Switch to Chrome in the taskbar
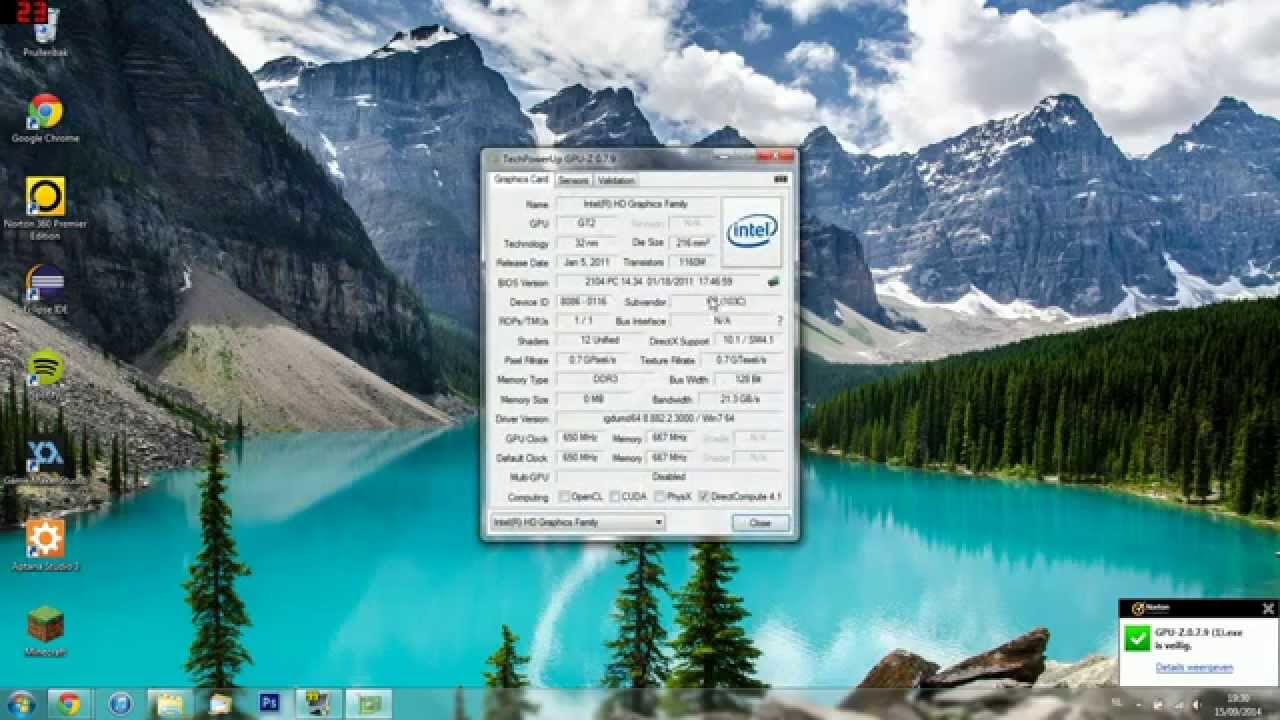This screenshot has width=1280, height=720. [69, 703]
